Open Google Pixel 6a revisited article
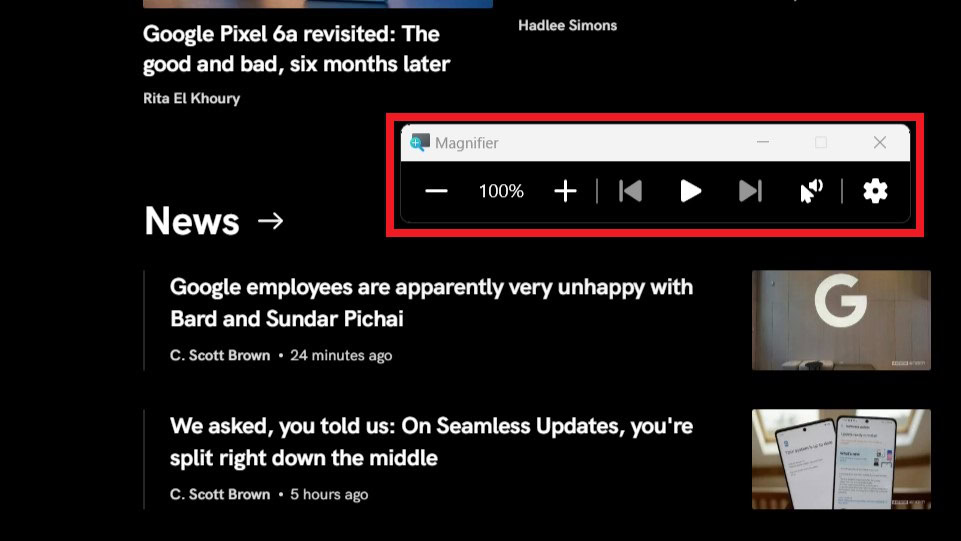Viewport: 961px width, 541px height. pyautogui.click(x=297, y=49)
